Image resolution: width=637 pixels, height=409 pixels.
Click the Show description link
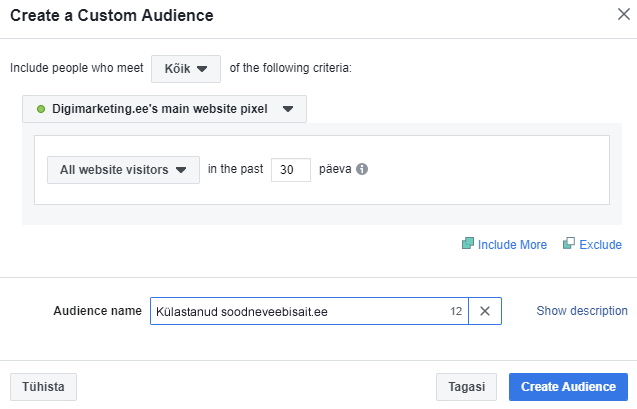tap(582, 311)
